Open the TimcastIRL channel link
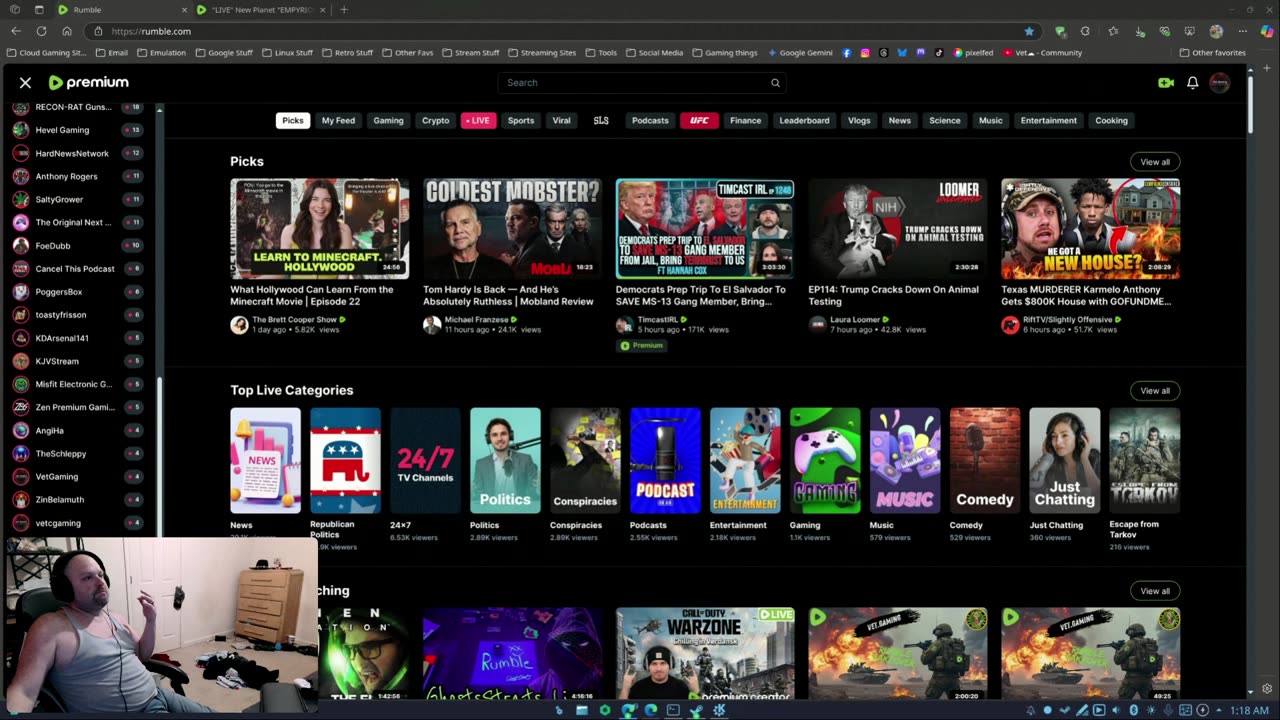This screenshot has height=720, width=1280. pyautogui.click(x=658, y=319)
